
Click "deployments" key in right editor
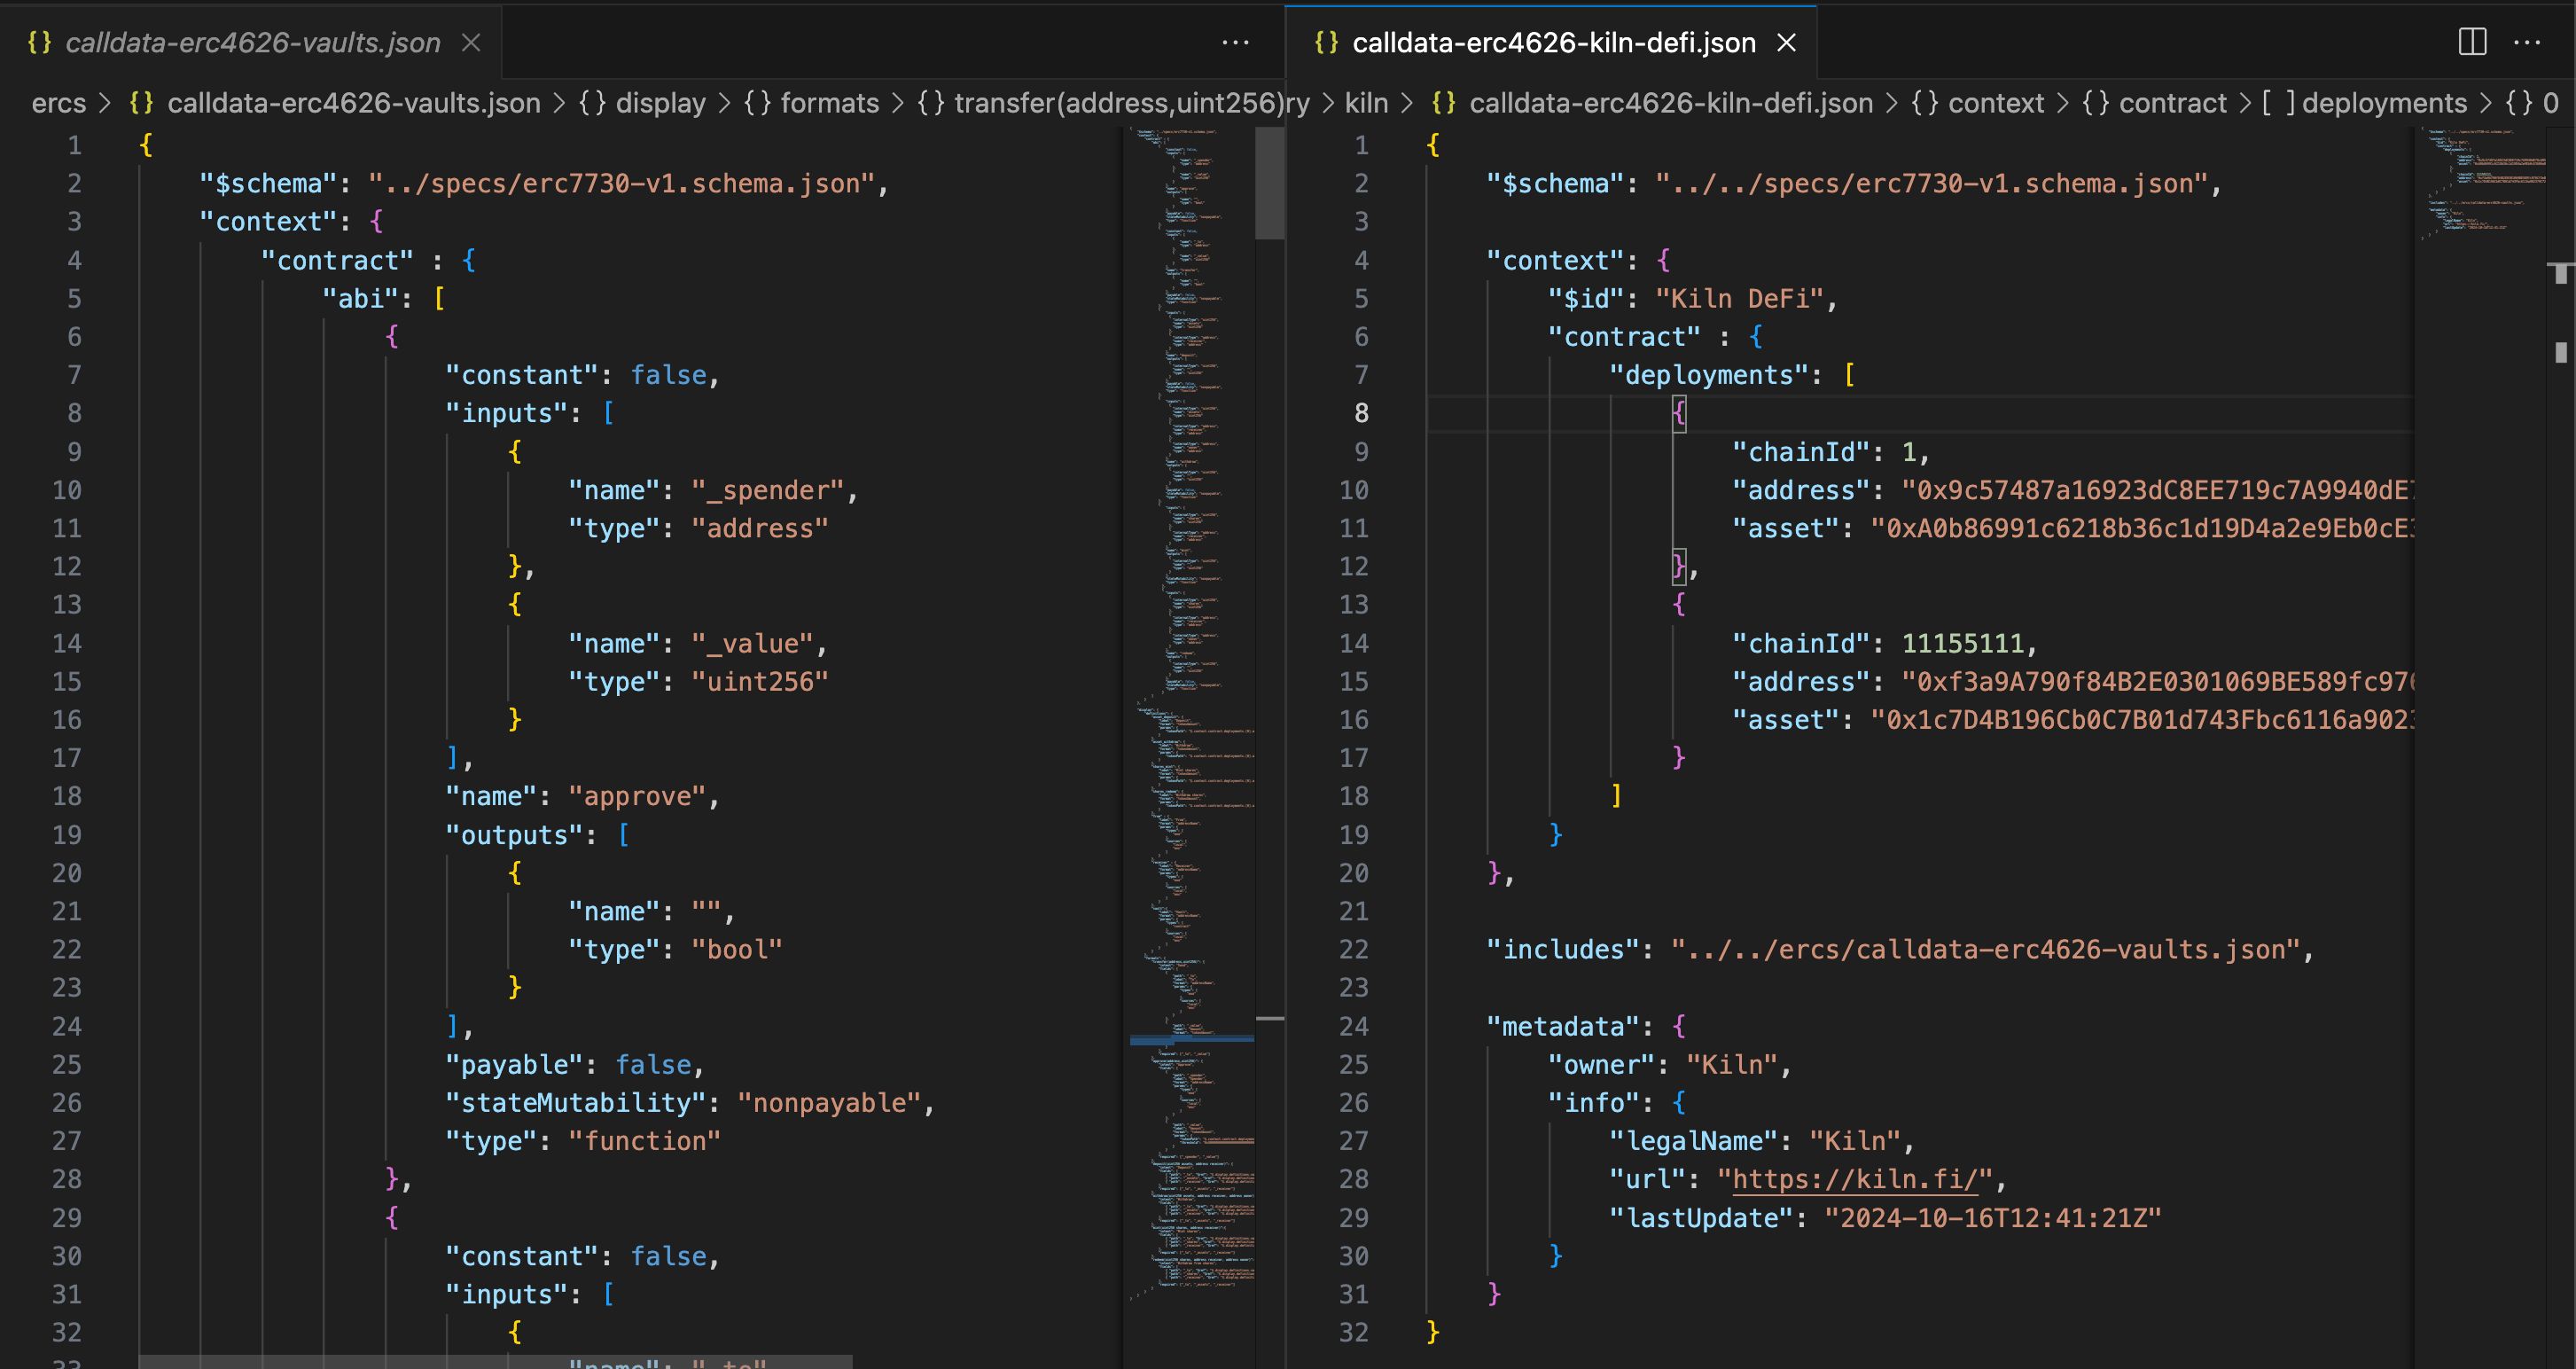tap(1708, 375)
